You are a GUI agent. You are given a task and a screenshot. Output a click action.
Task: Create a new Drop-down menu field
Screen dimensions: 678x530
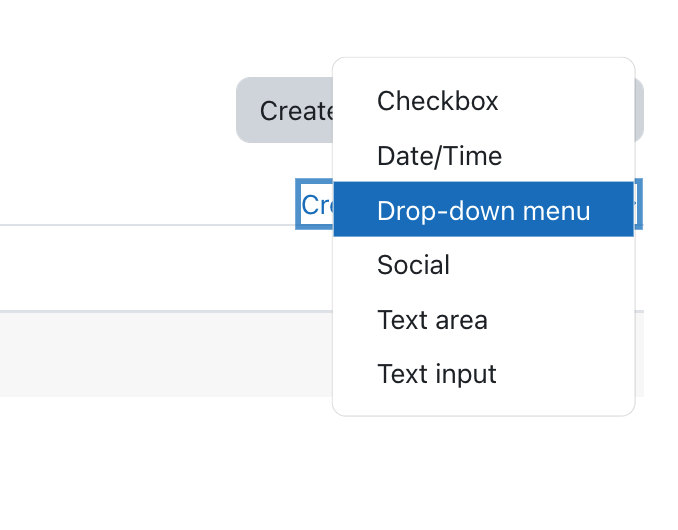tap(483, 210)
